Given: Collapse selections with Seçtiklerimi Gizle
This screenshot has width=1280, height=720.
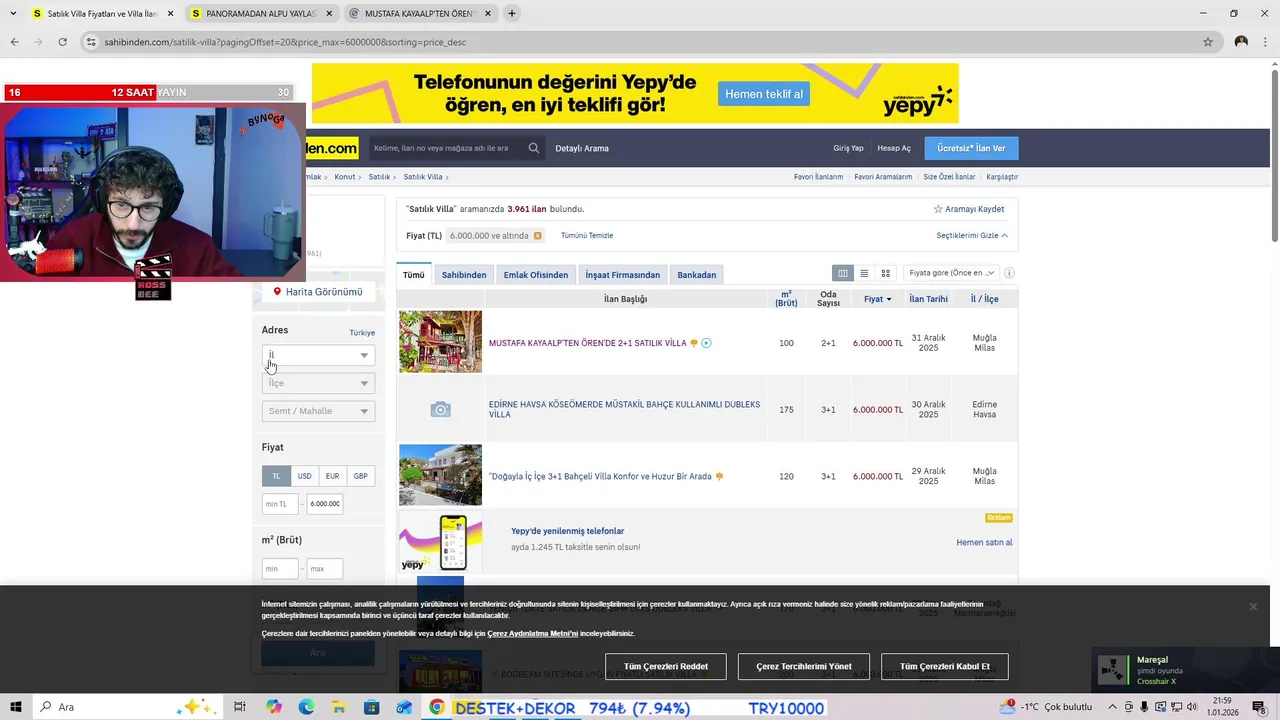Looking at the screenshot, I should point(972,236).
